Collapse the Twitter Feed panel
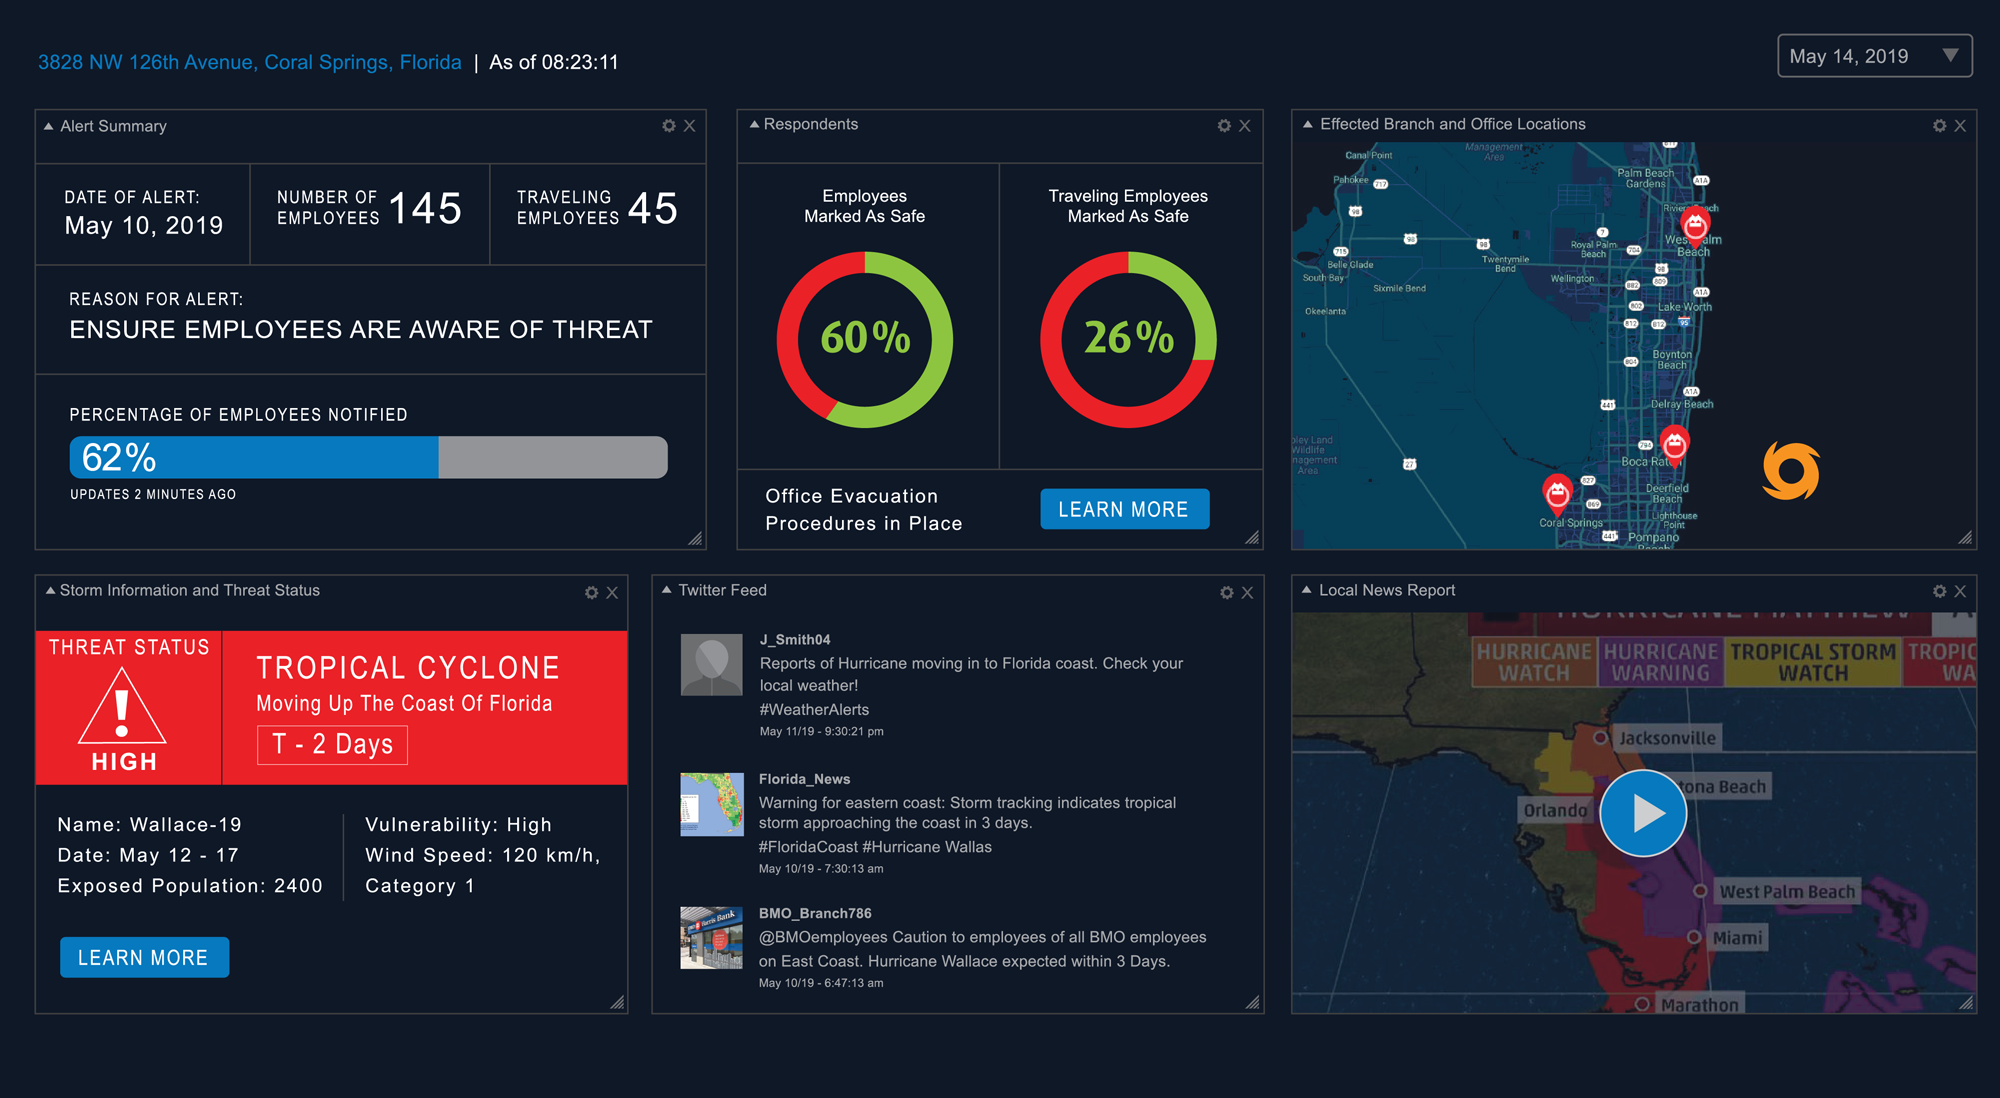Screen dimensions: 2000x1098 pyautogui.click(x=667, y=590)
